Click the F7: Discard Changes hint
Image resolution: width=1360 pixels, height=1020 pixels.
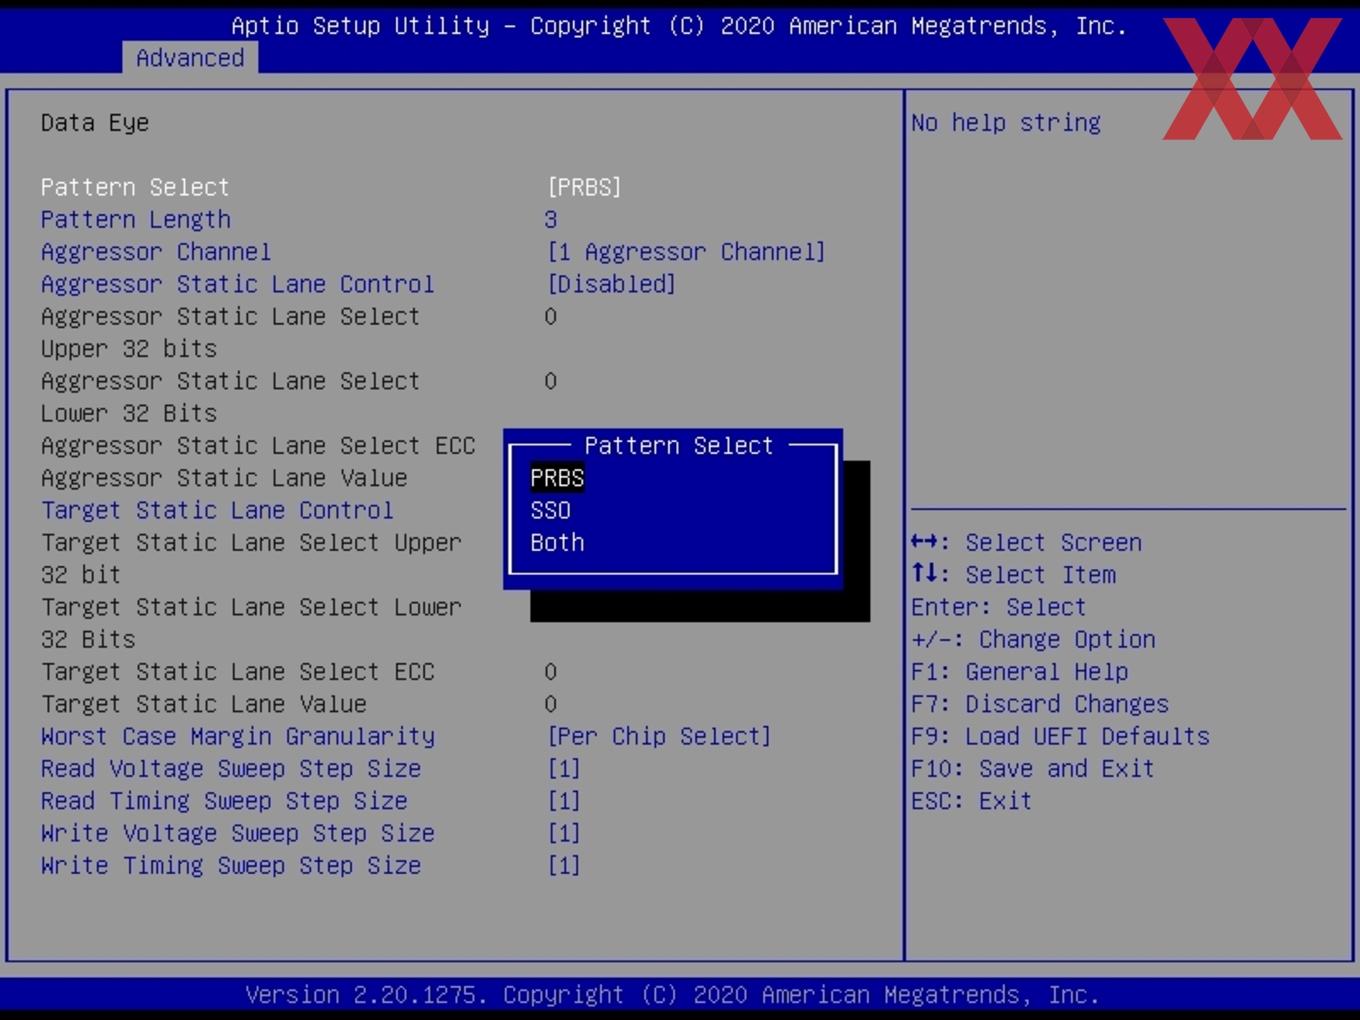(1040, 704)
